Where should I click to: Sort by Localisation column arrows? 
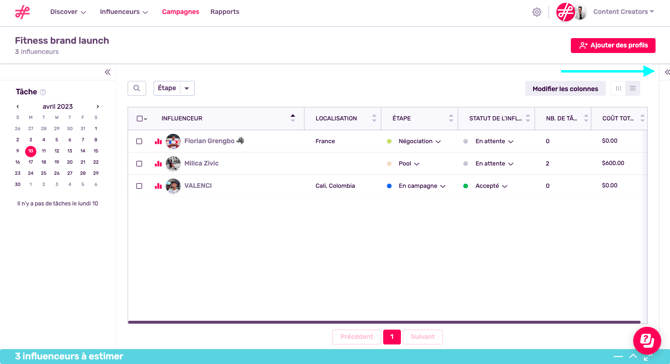(374, 118)
